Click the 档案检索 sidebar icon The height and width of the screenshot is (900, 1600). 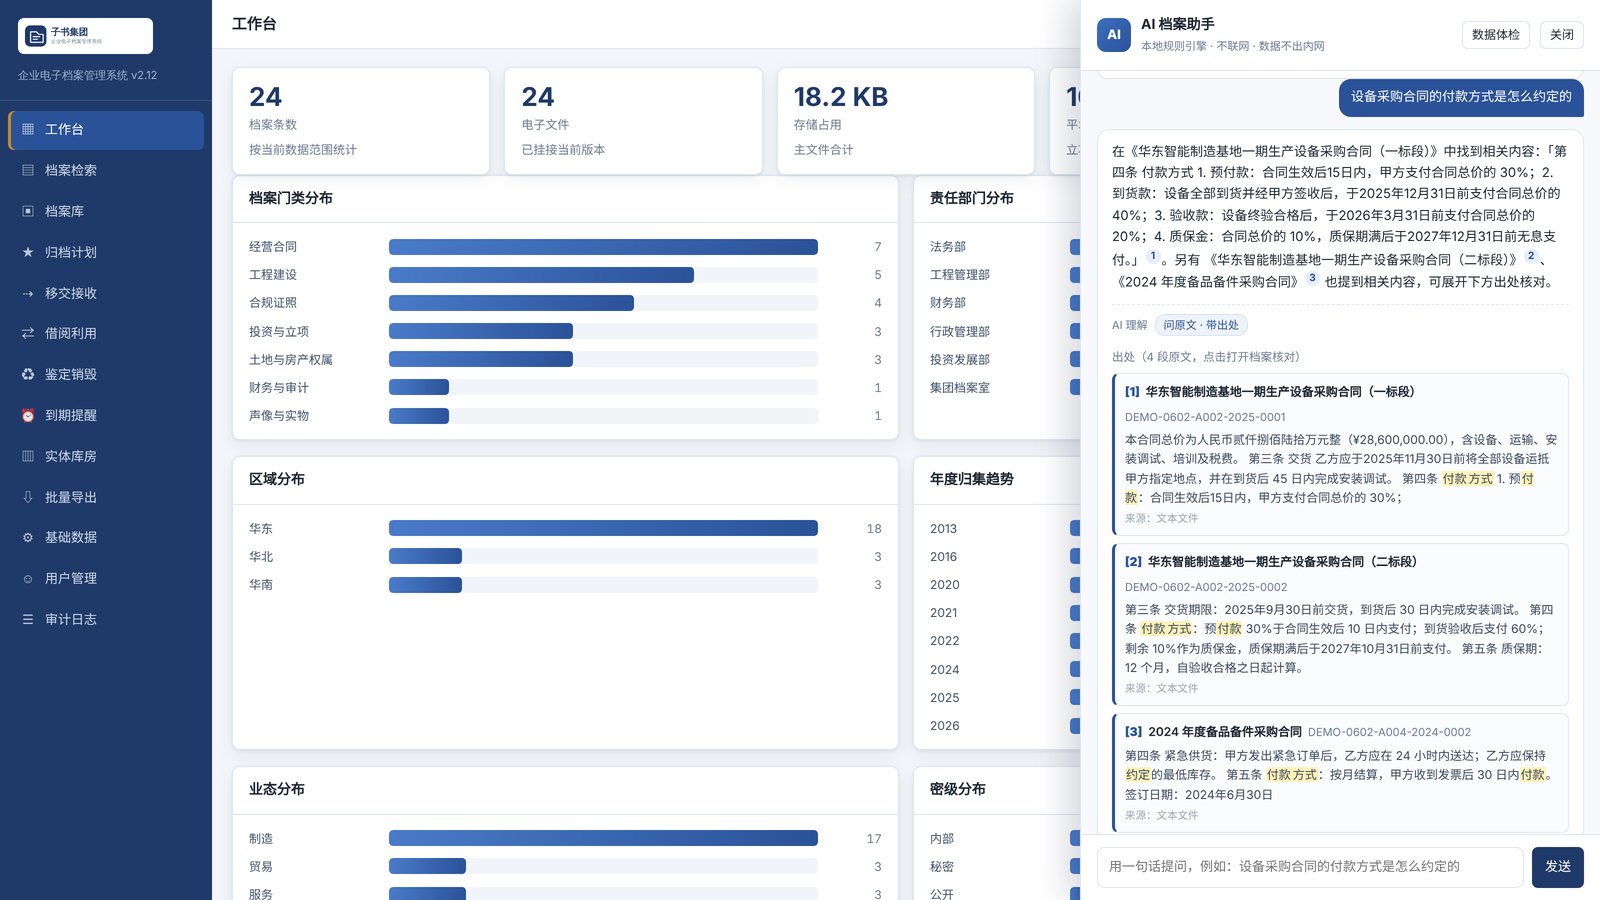pyautogui.click(x=28, y=171)
